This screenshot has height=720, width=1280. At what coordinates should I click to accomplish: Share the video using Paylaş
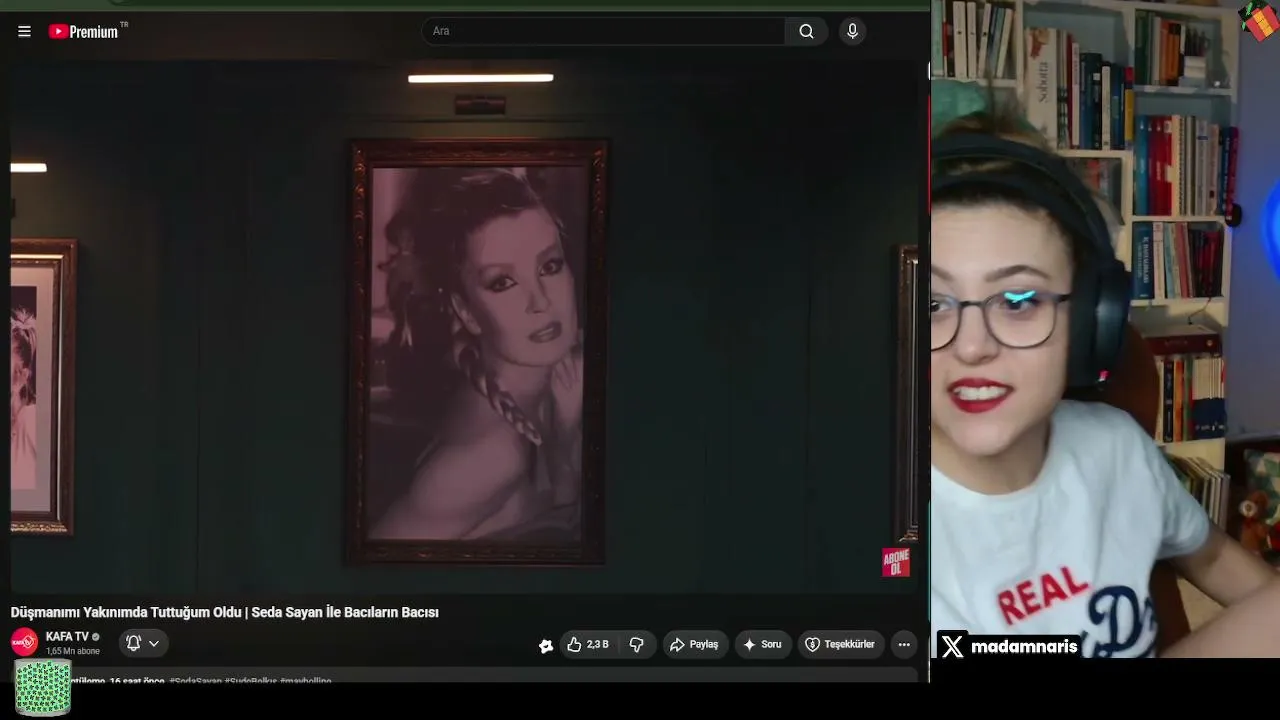695,645
